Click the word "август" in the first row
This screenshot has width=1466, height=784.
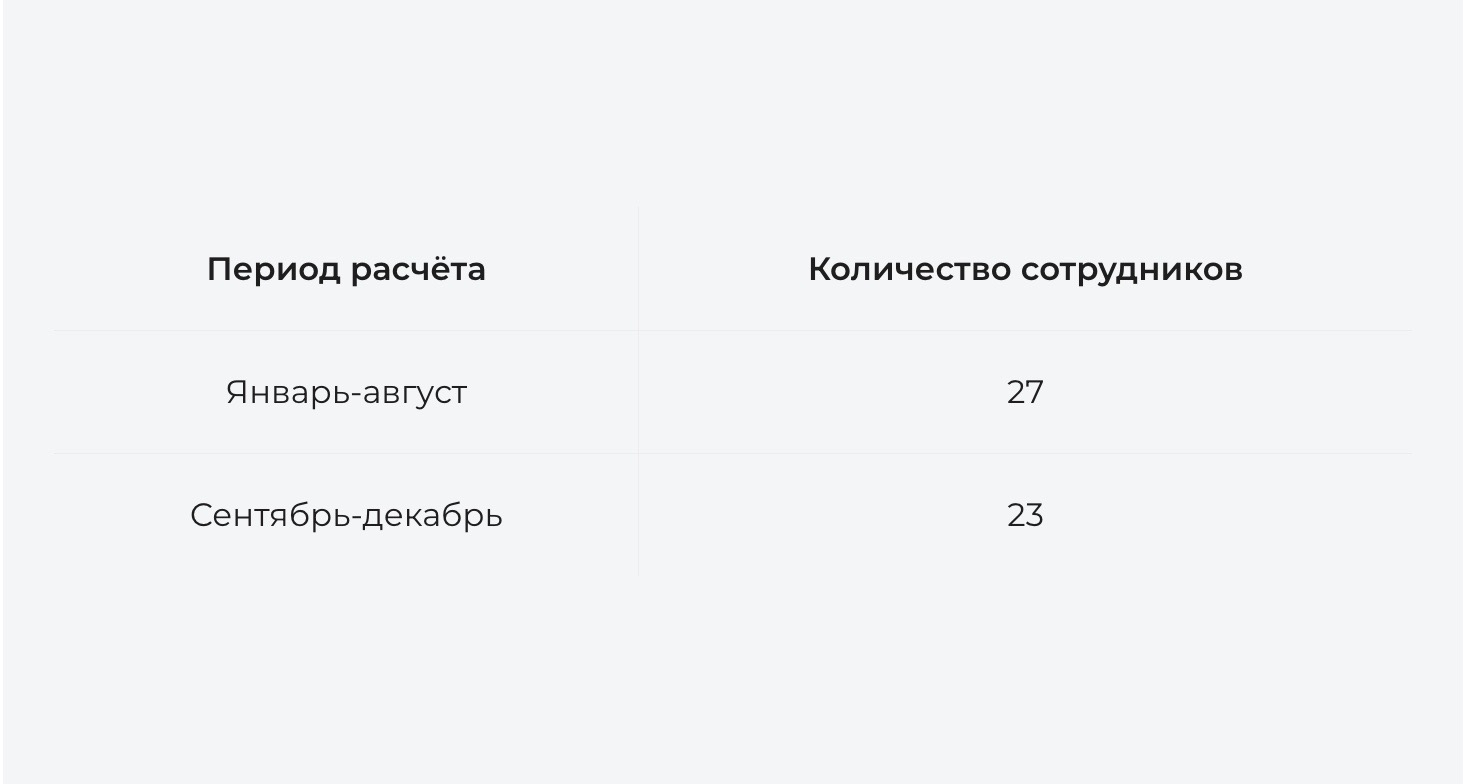click(415, 392)
